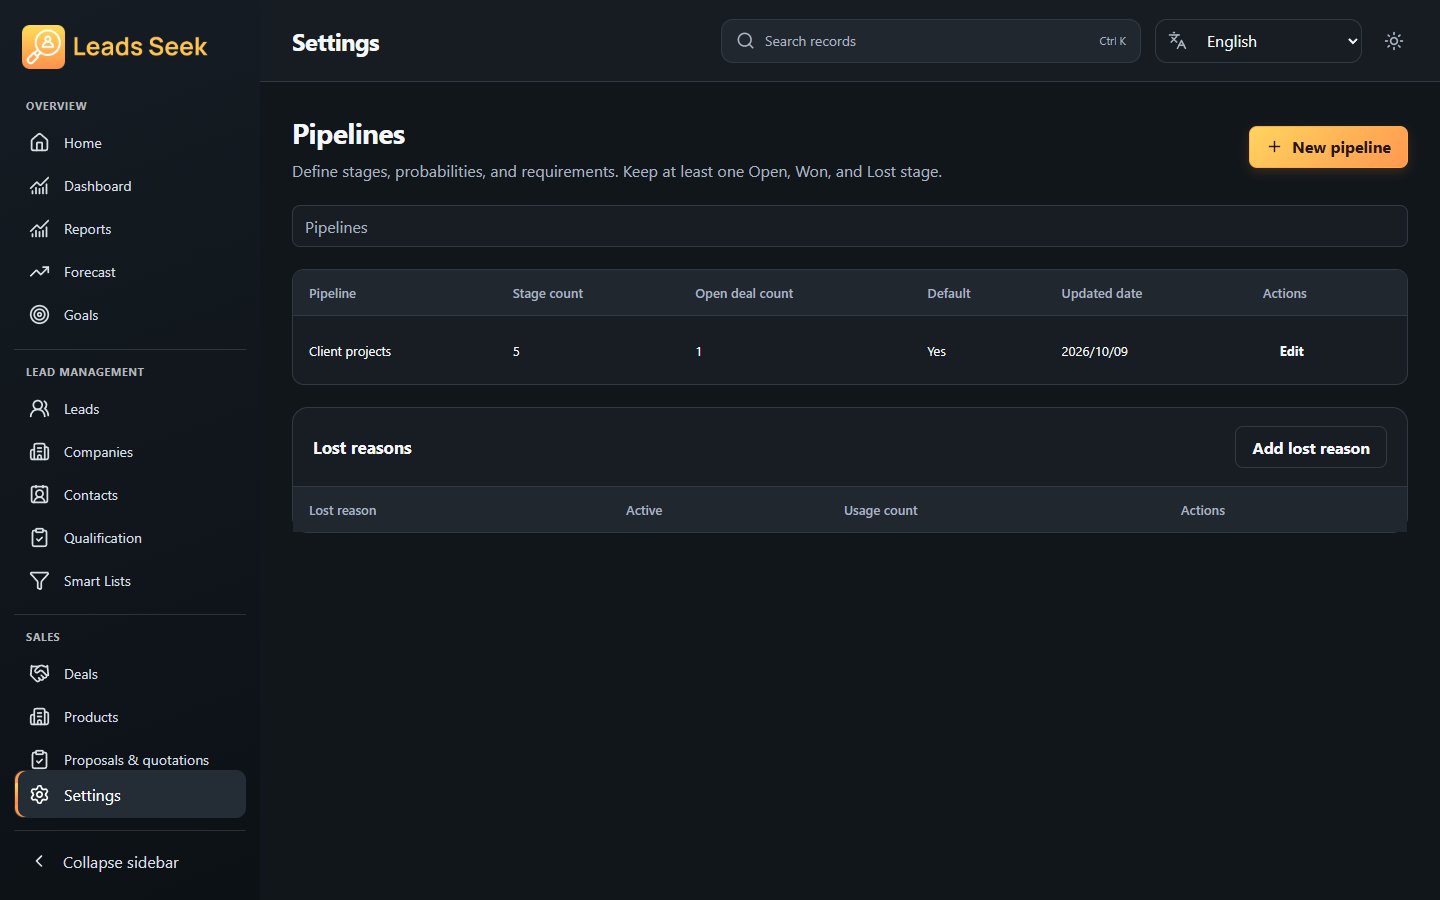Click the Active column header

pos(644,510)
